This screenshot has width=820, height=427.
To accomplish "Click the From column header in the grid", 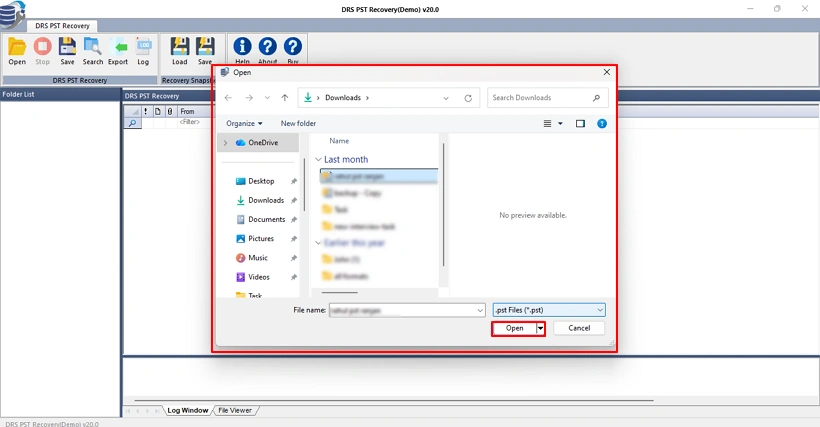I will [187, 111].
